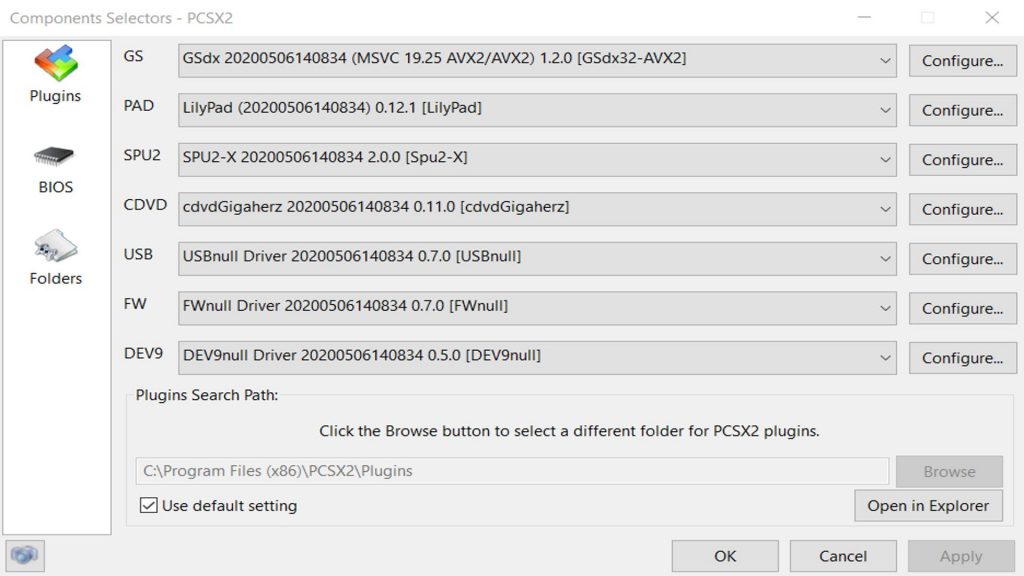Open the GS plugin dropdown

click(x=884, y=60)
